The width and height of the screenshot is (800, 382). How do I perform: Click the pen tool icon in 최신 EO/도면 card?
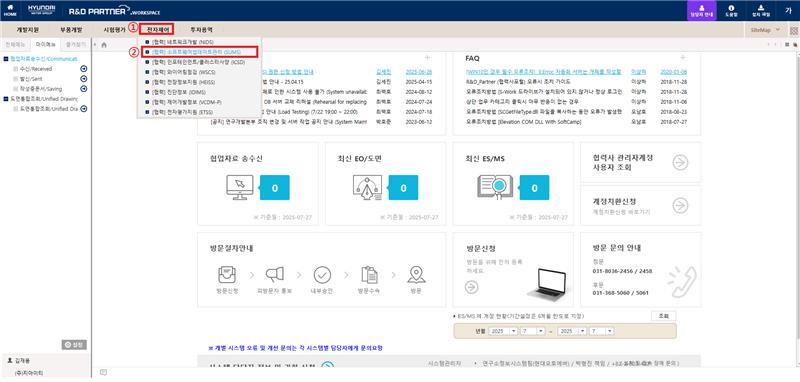pyautogui.click(x=367, y=187)
